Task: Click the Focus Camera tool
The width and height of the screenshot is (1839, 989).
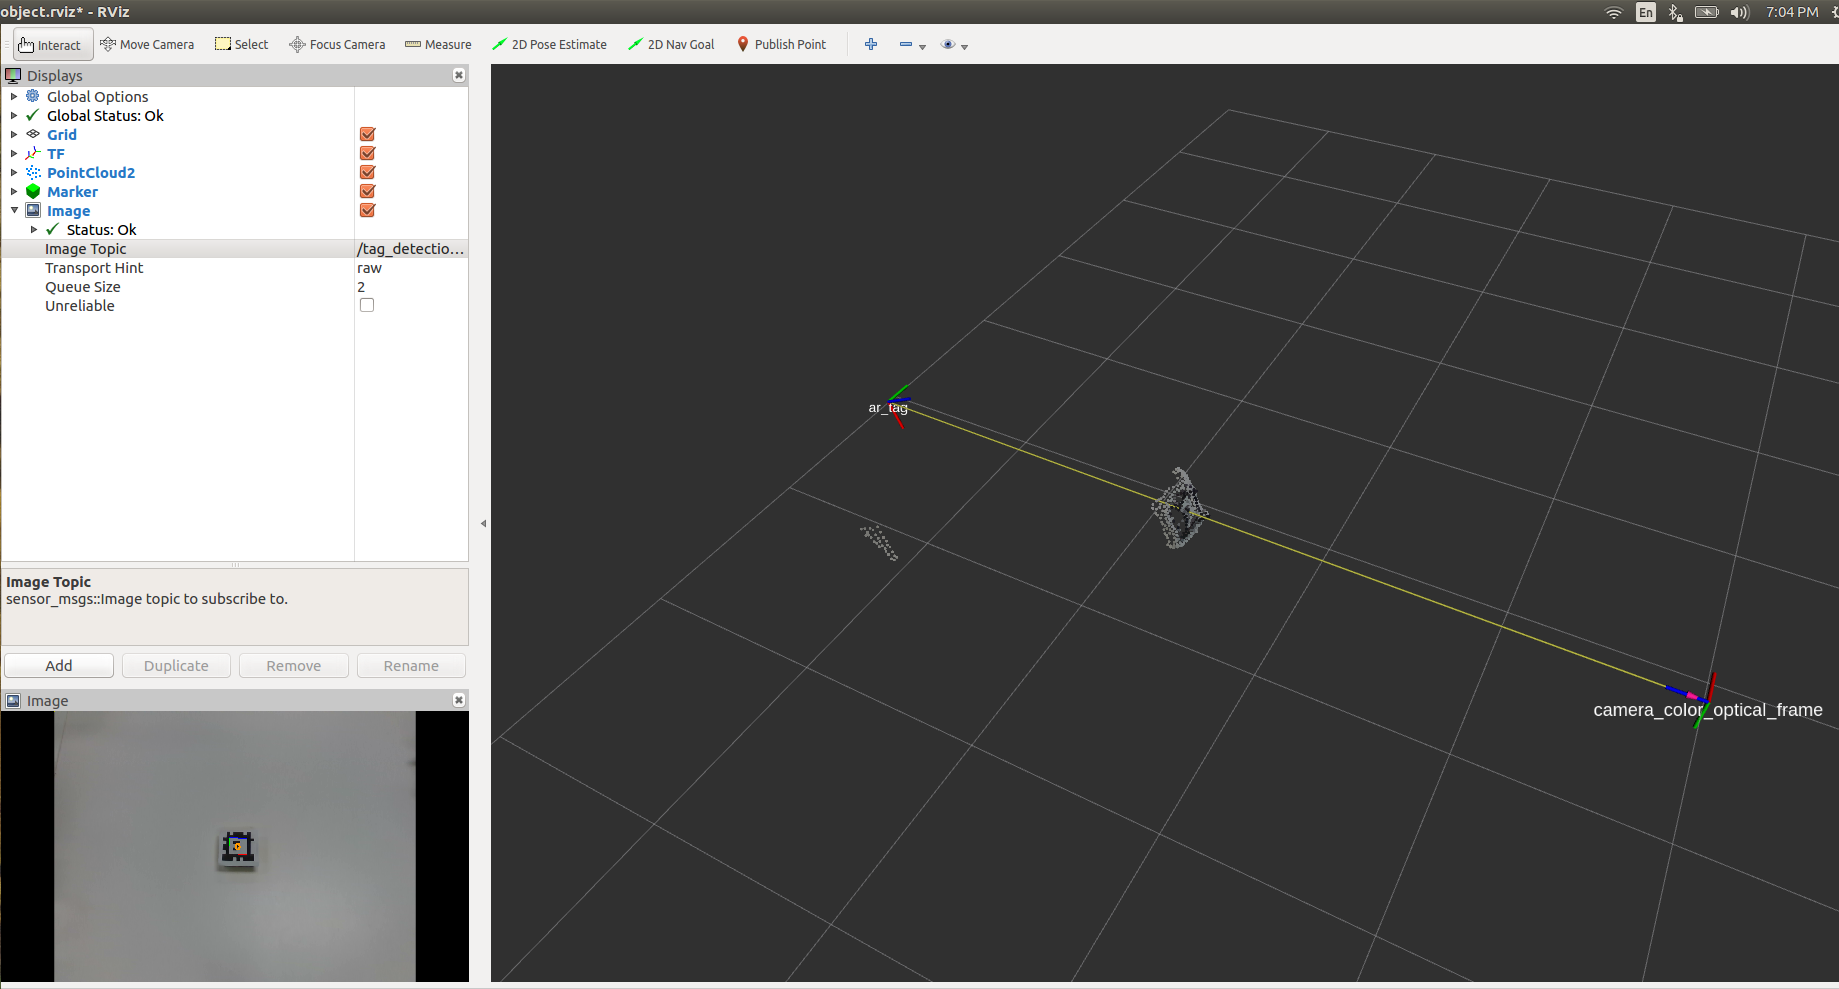Action: pyautogui.click(x=336, y=44)
